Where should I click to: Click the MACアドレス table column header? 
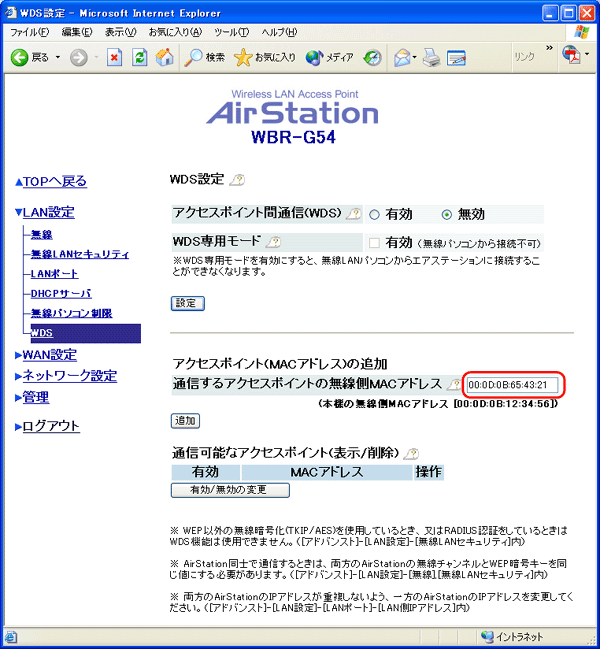[327, 472]
